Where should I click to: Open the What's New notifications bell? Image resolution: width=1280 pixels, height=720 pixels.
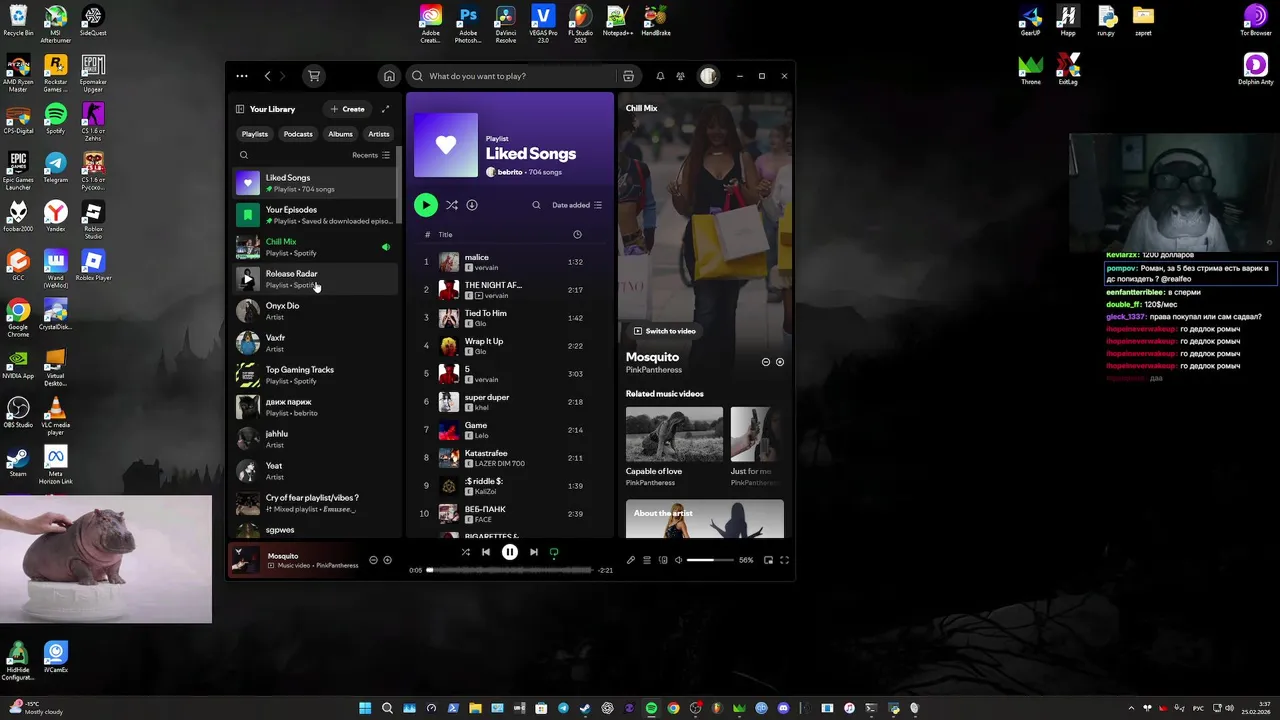660,76
